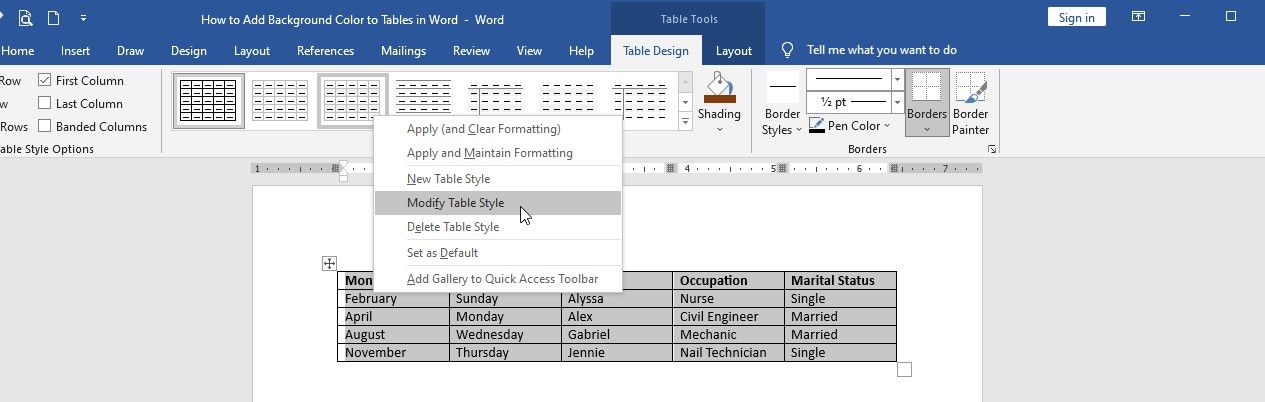Select the Border Painter tool
This screenshot has width=1265, height=402.
970,103
